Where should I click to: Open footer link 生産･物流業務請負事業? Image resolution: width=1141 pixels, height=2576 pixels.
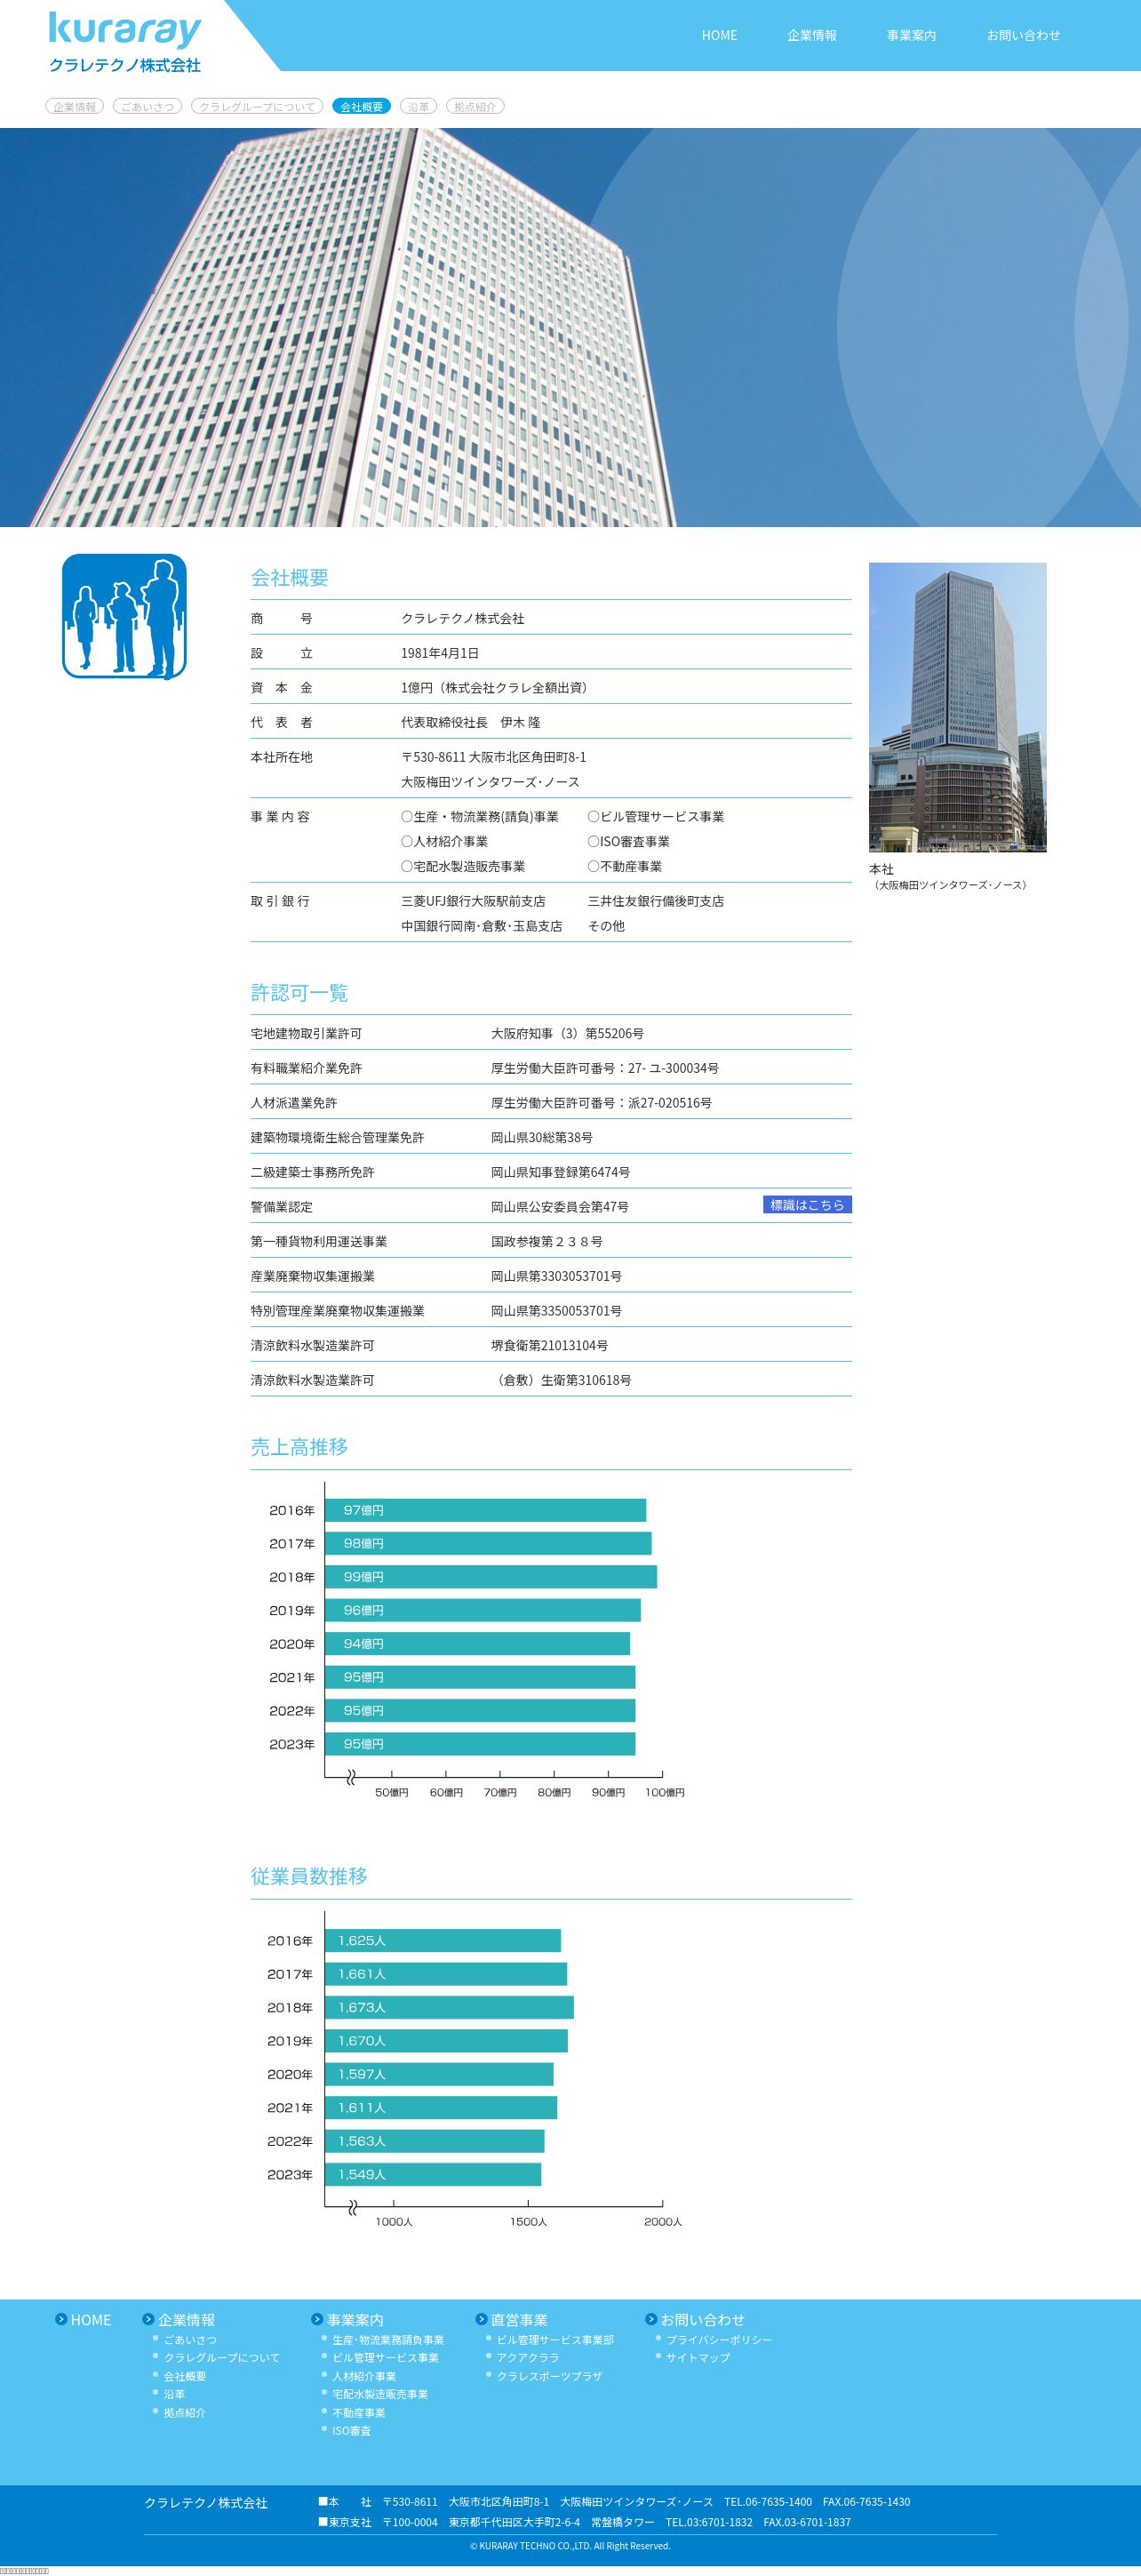[388, 2340]
